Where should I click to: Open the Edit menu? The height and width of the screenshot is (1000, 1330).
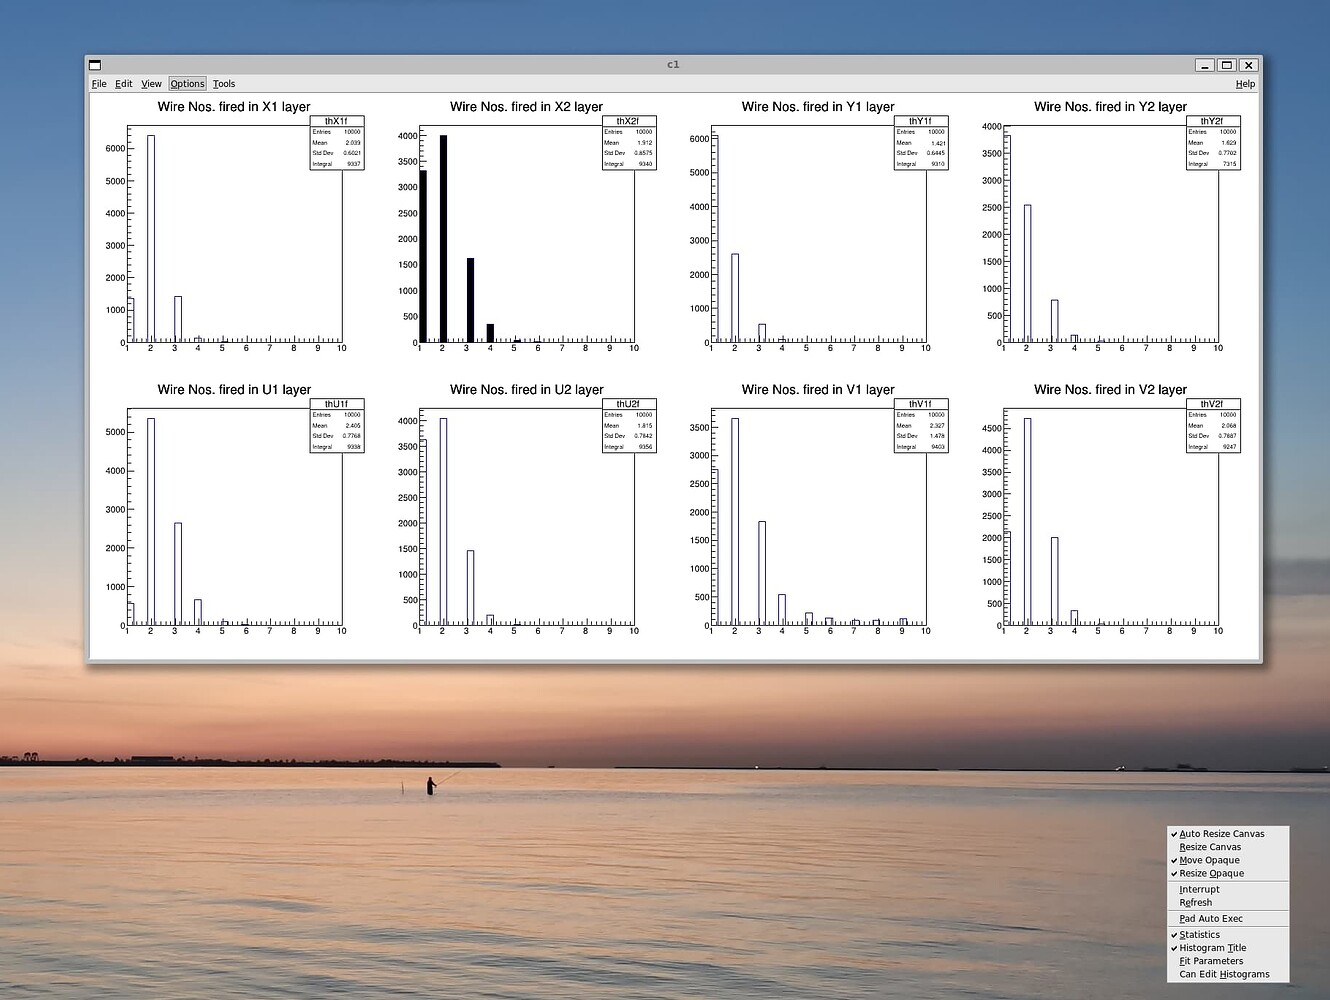(123, 84)
